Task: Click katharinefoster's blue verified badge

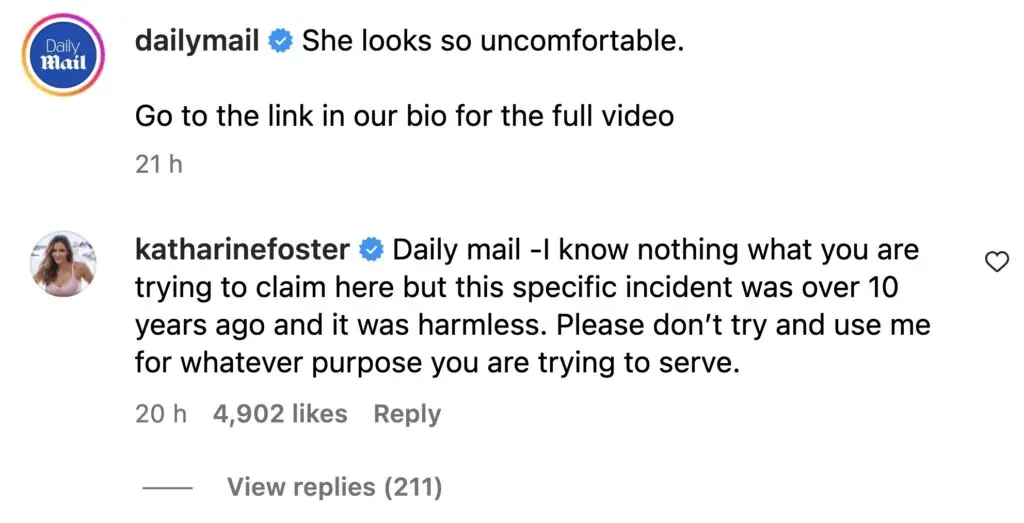Action: pyautogui.click(x=371, y=249)
